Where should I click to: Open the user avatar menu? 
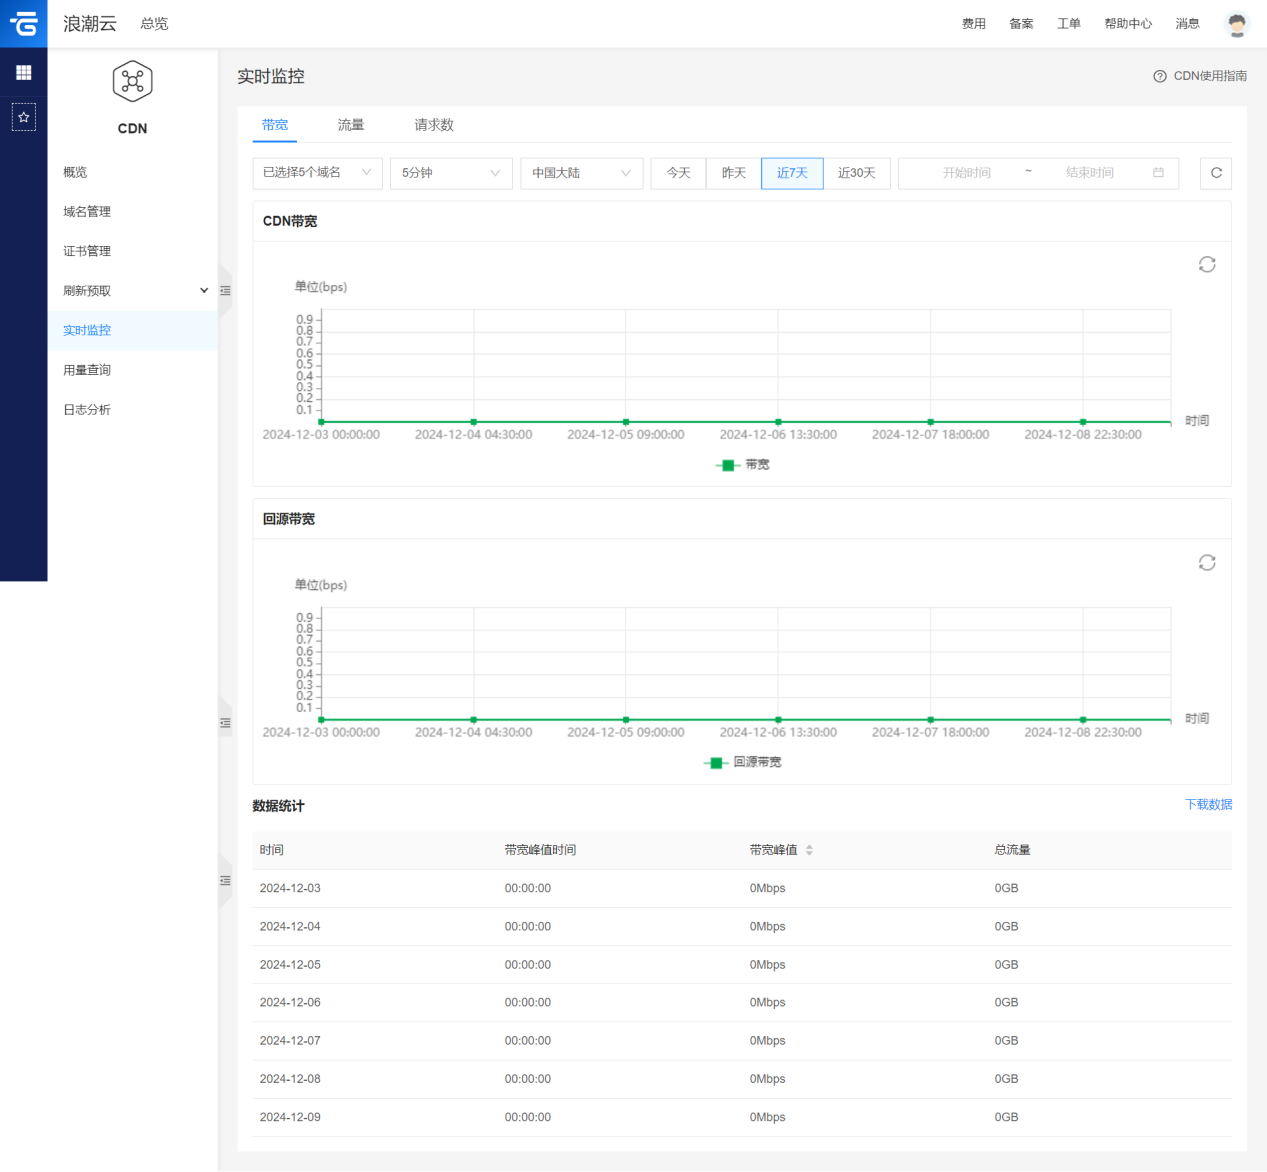(1237, 24)
